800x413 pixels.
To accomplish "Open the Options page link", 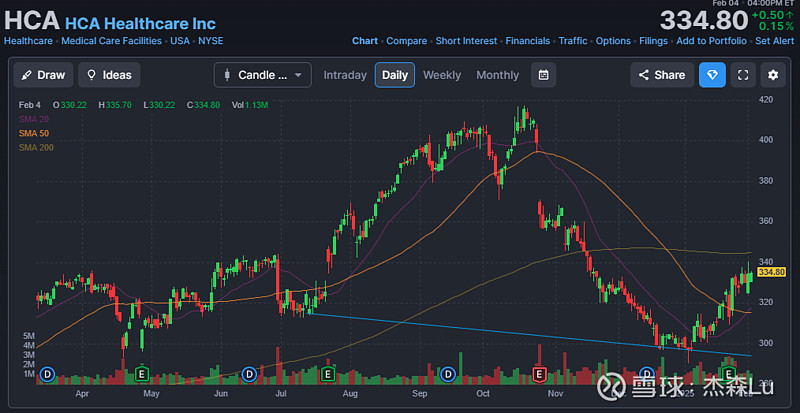I will (613, 41).
